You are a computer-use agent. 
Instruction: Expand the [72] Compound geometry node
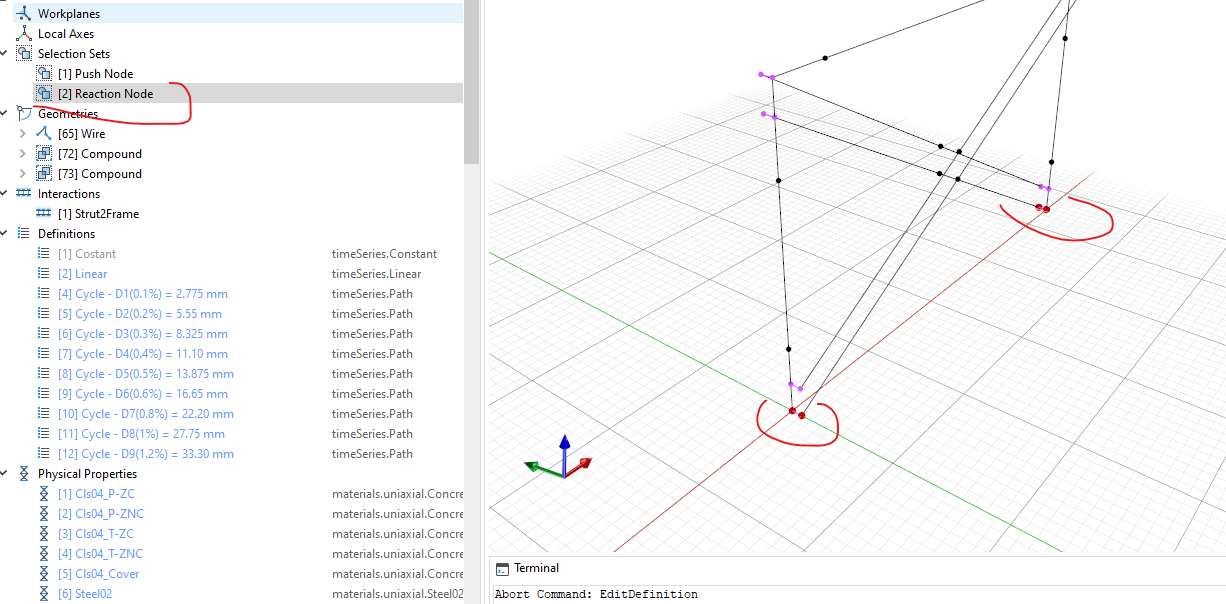coord(23,153)
